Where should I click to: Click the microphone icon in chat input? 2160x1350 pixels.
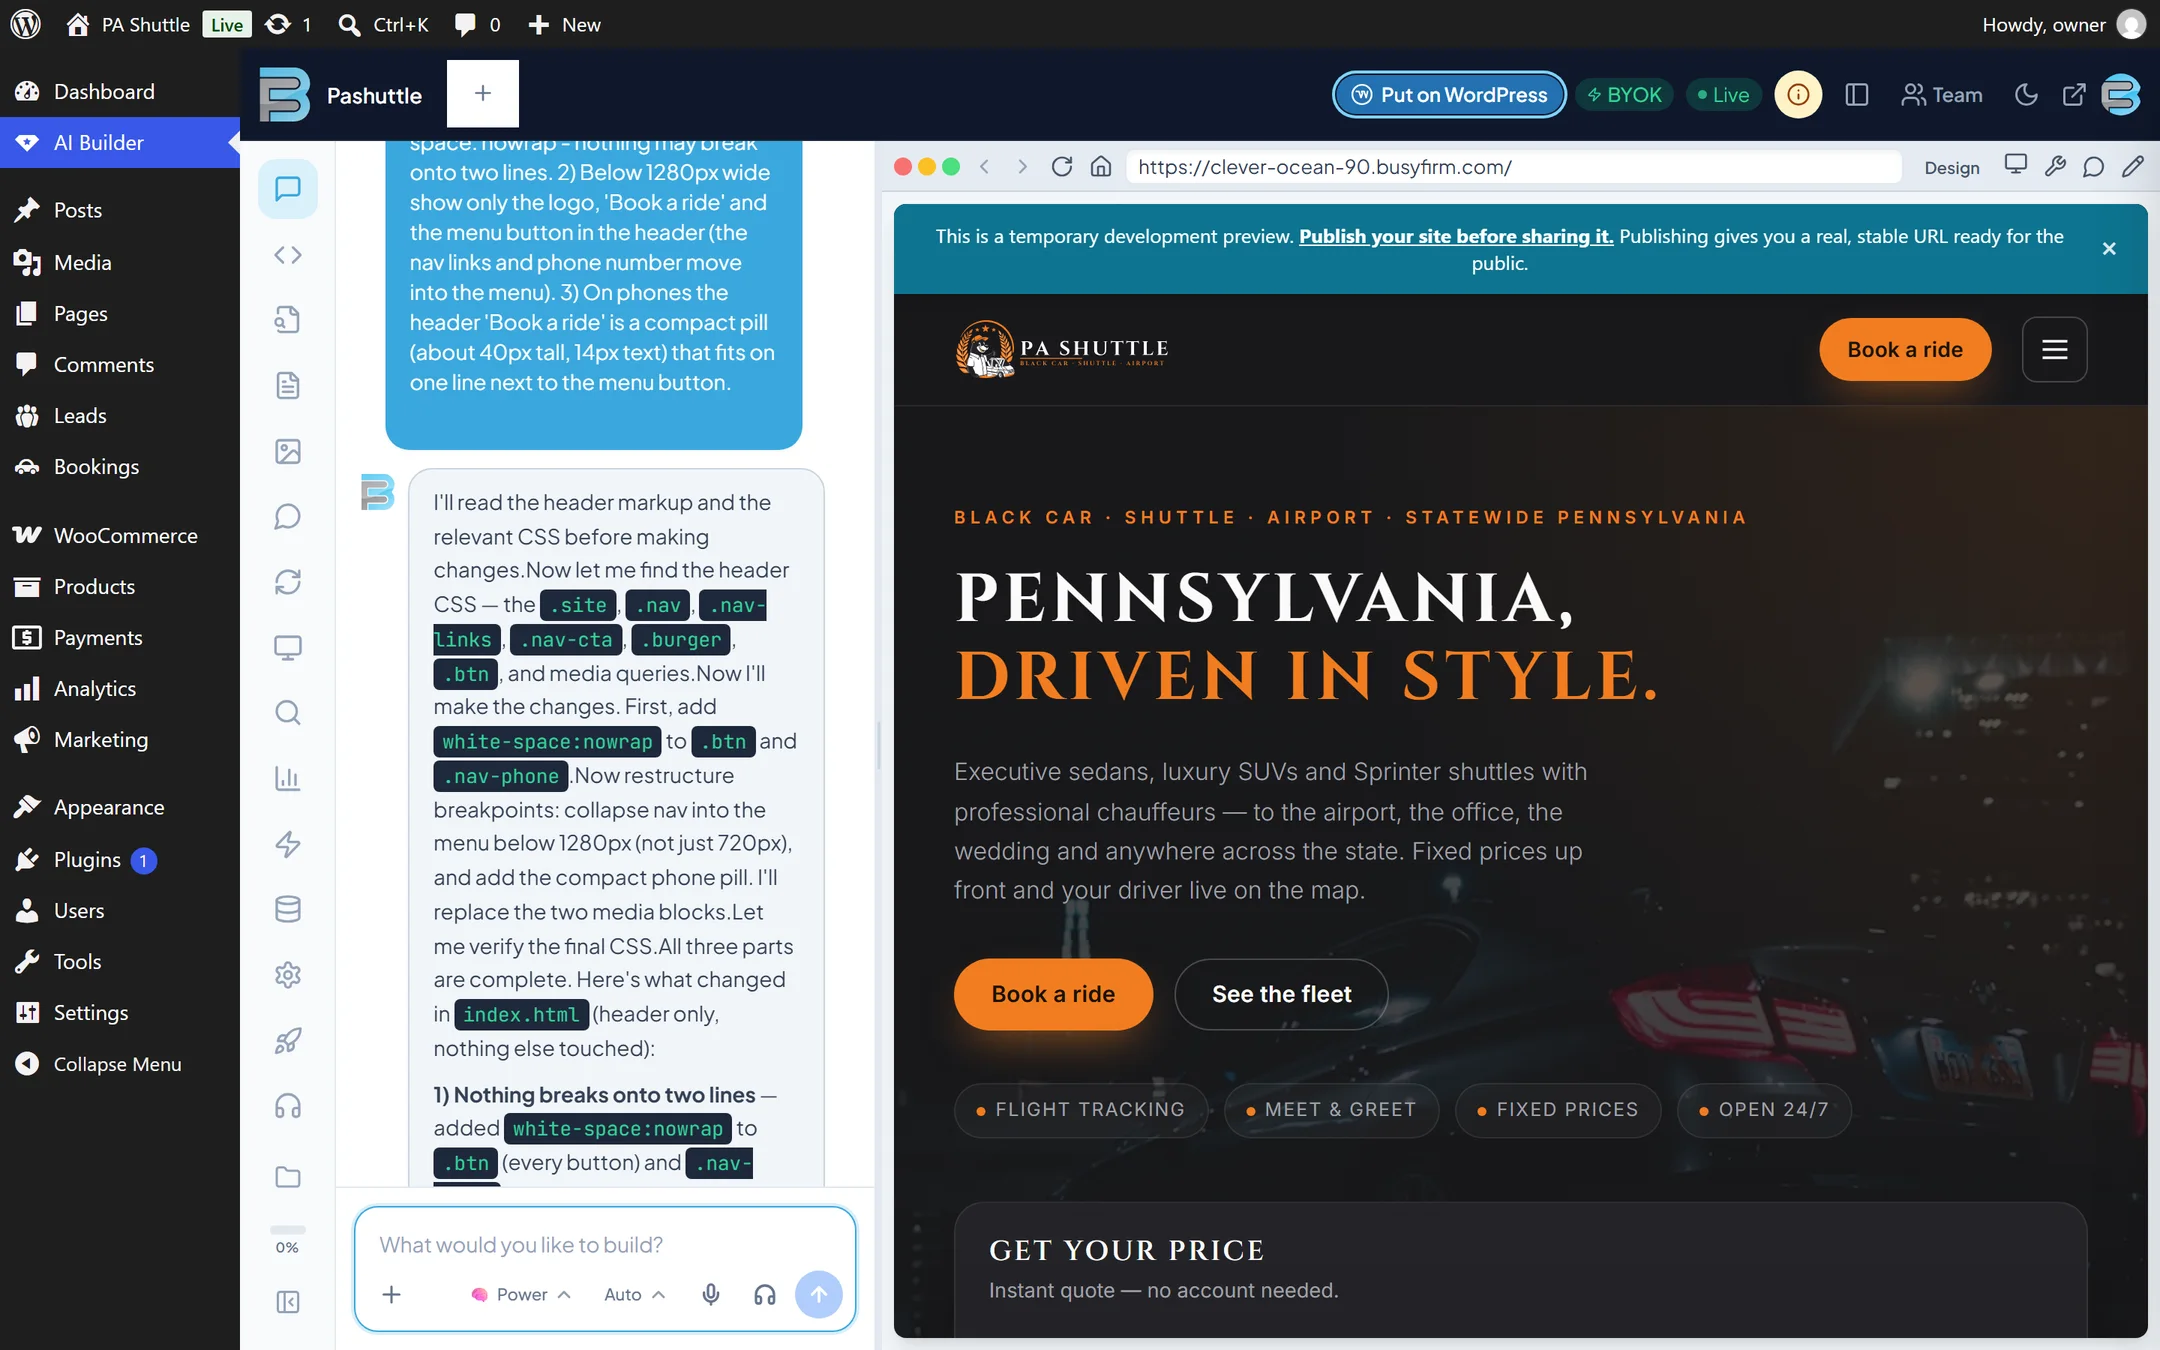click(x=711, y=1294)
